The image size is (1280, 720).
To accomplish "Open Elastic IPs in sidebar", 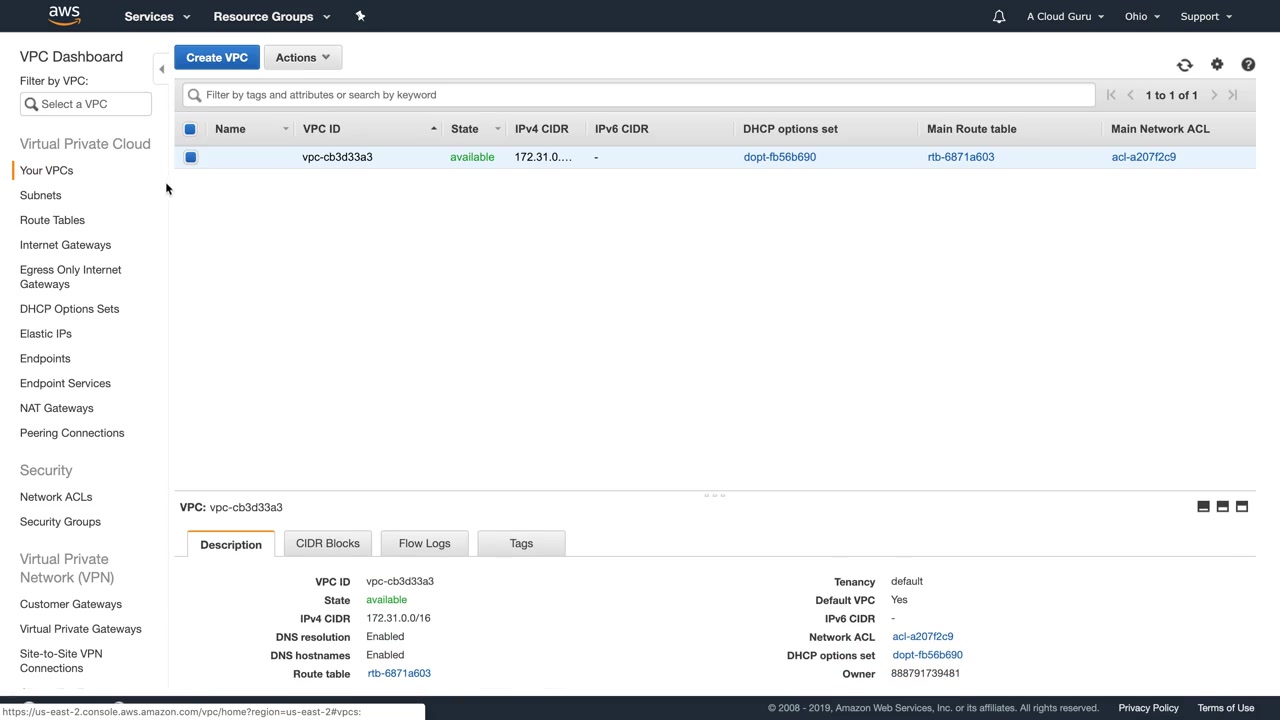I will [x=46, y=334].
